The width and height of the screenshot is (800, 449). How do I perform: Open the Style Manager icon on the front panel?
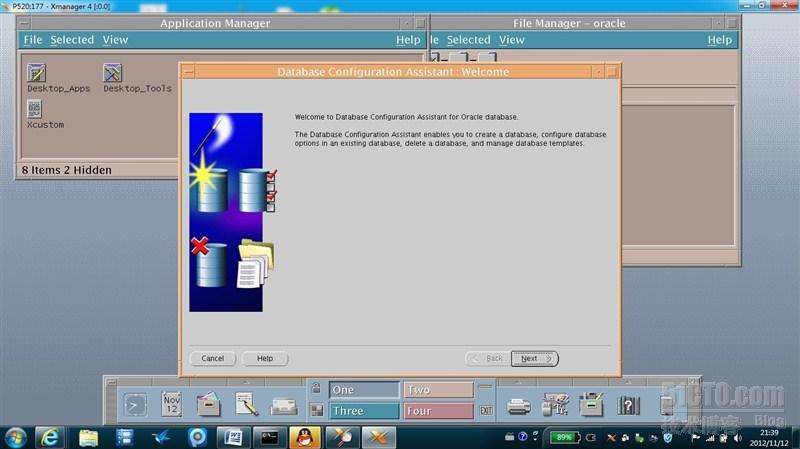coord(555,404)
